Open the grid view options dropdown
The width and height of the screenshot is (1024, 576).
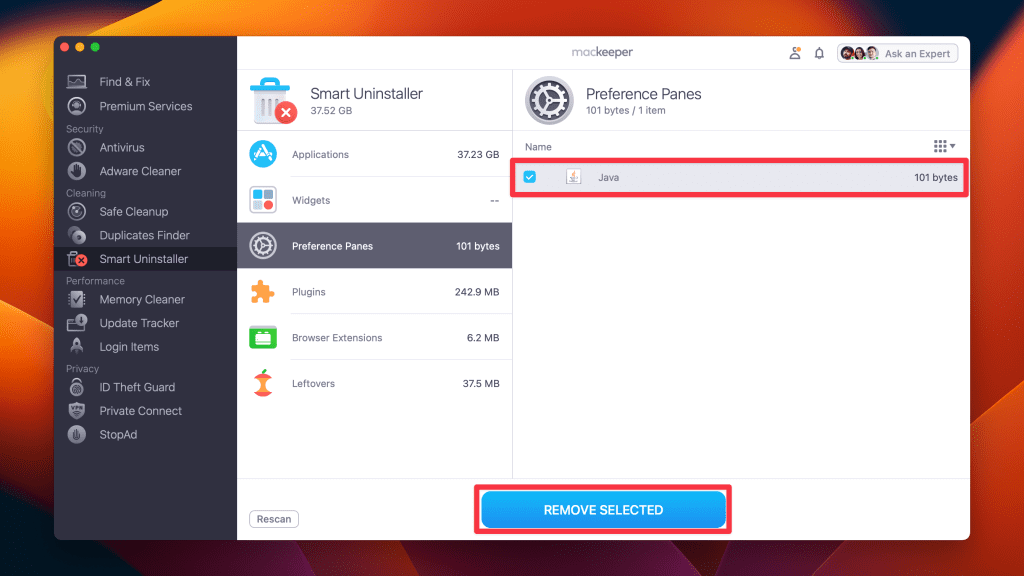tap(944, 146)
